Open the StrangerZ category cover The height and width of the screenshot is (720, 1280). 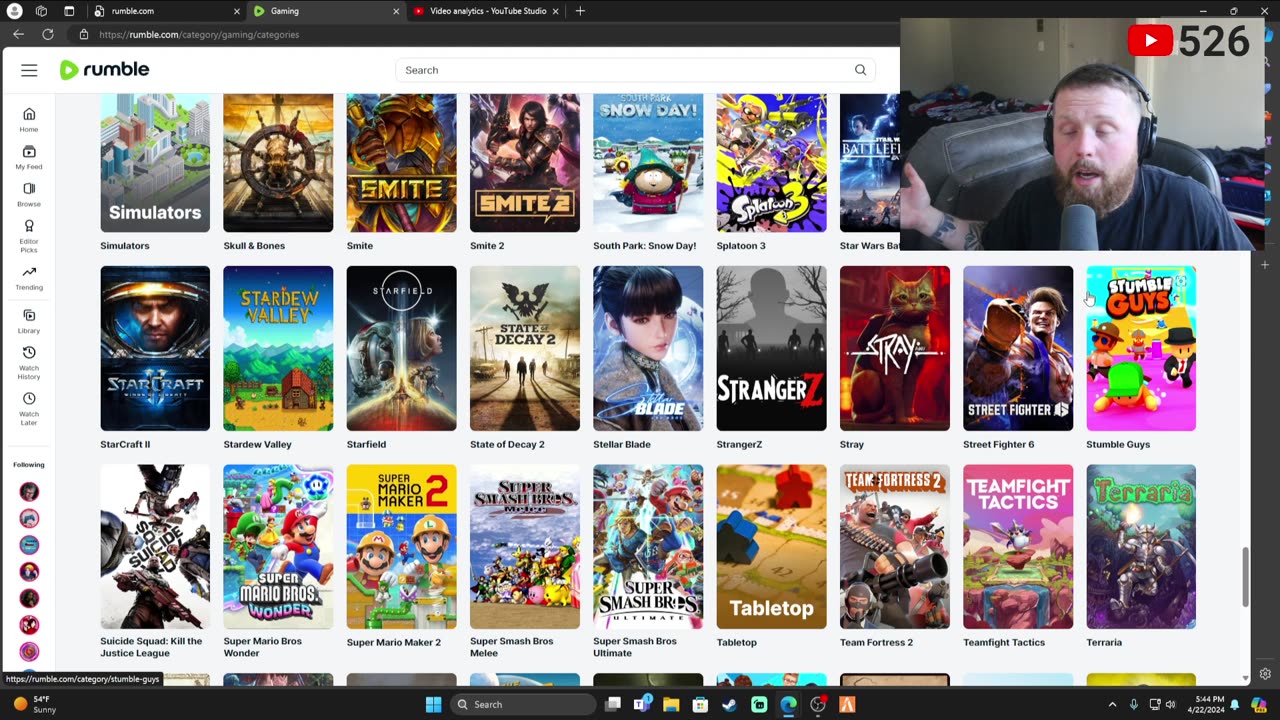point(771,348)
